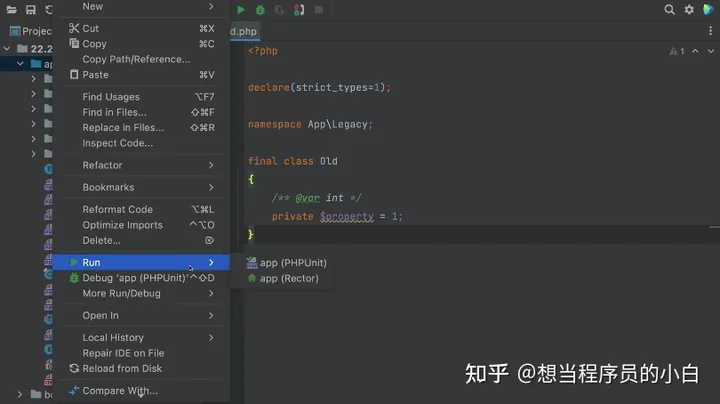Open the editor tabs kebab menu
The height and width of the screenshot is (404, 720).
coord(710,31)
